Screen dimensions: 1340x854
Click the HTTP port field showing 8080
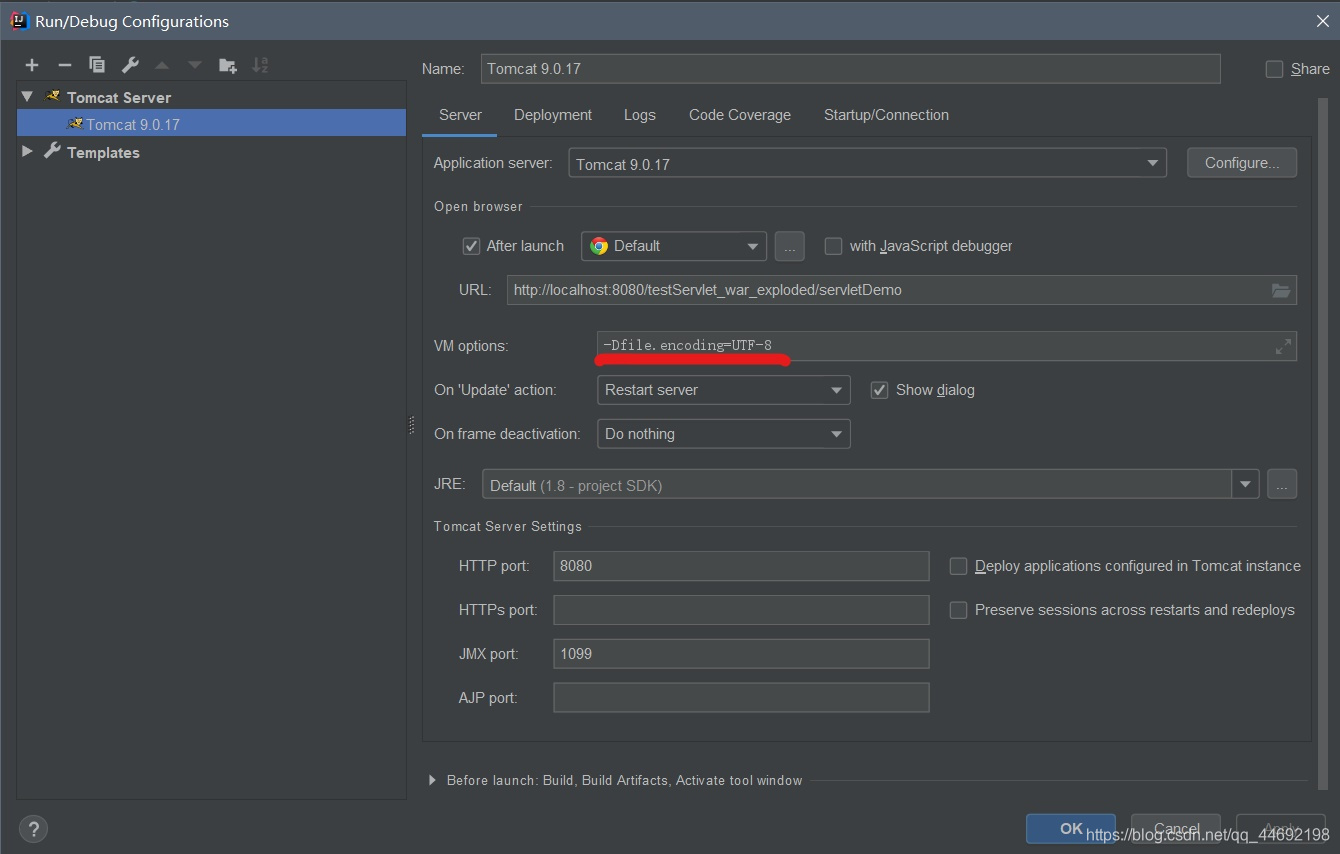coord(741,566)
